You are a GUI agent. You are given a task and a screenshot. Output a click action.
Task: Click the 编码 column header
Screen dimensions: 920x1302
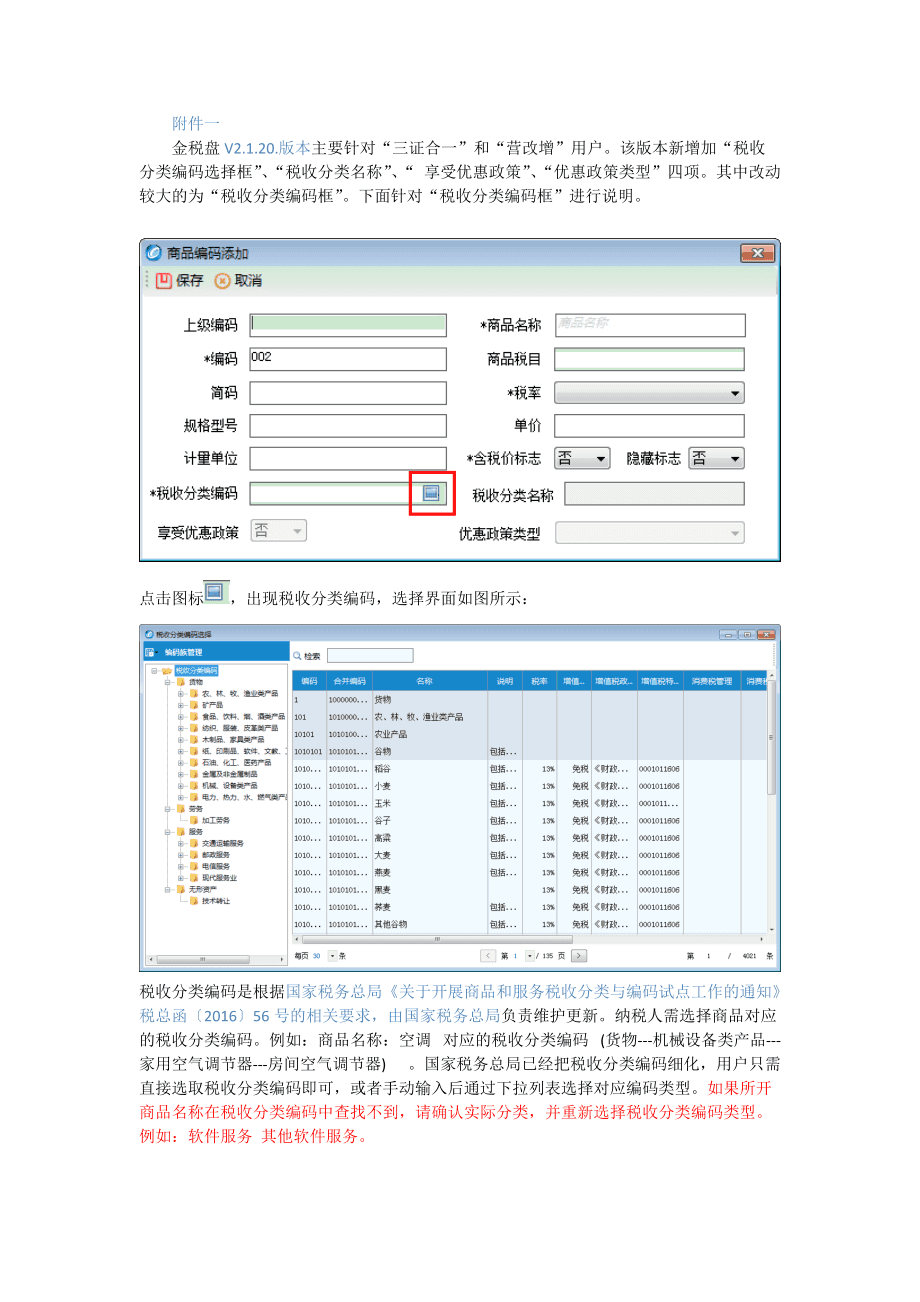click(310, 681)
